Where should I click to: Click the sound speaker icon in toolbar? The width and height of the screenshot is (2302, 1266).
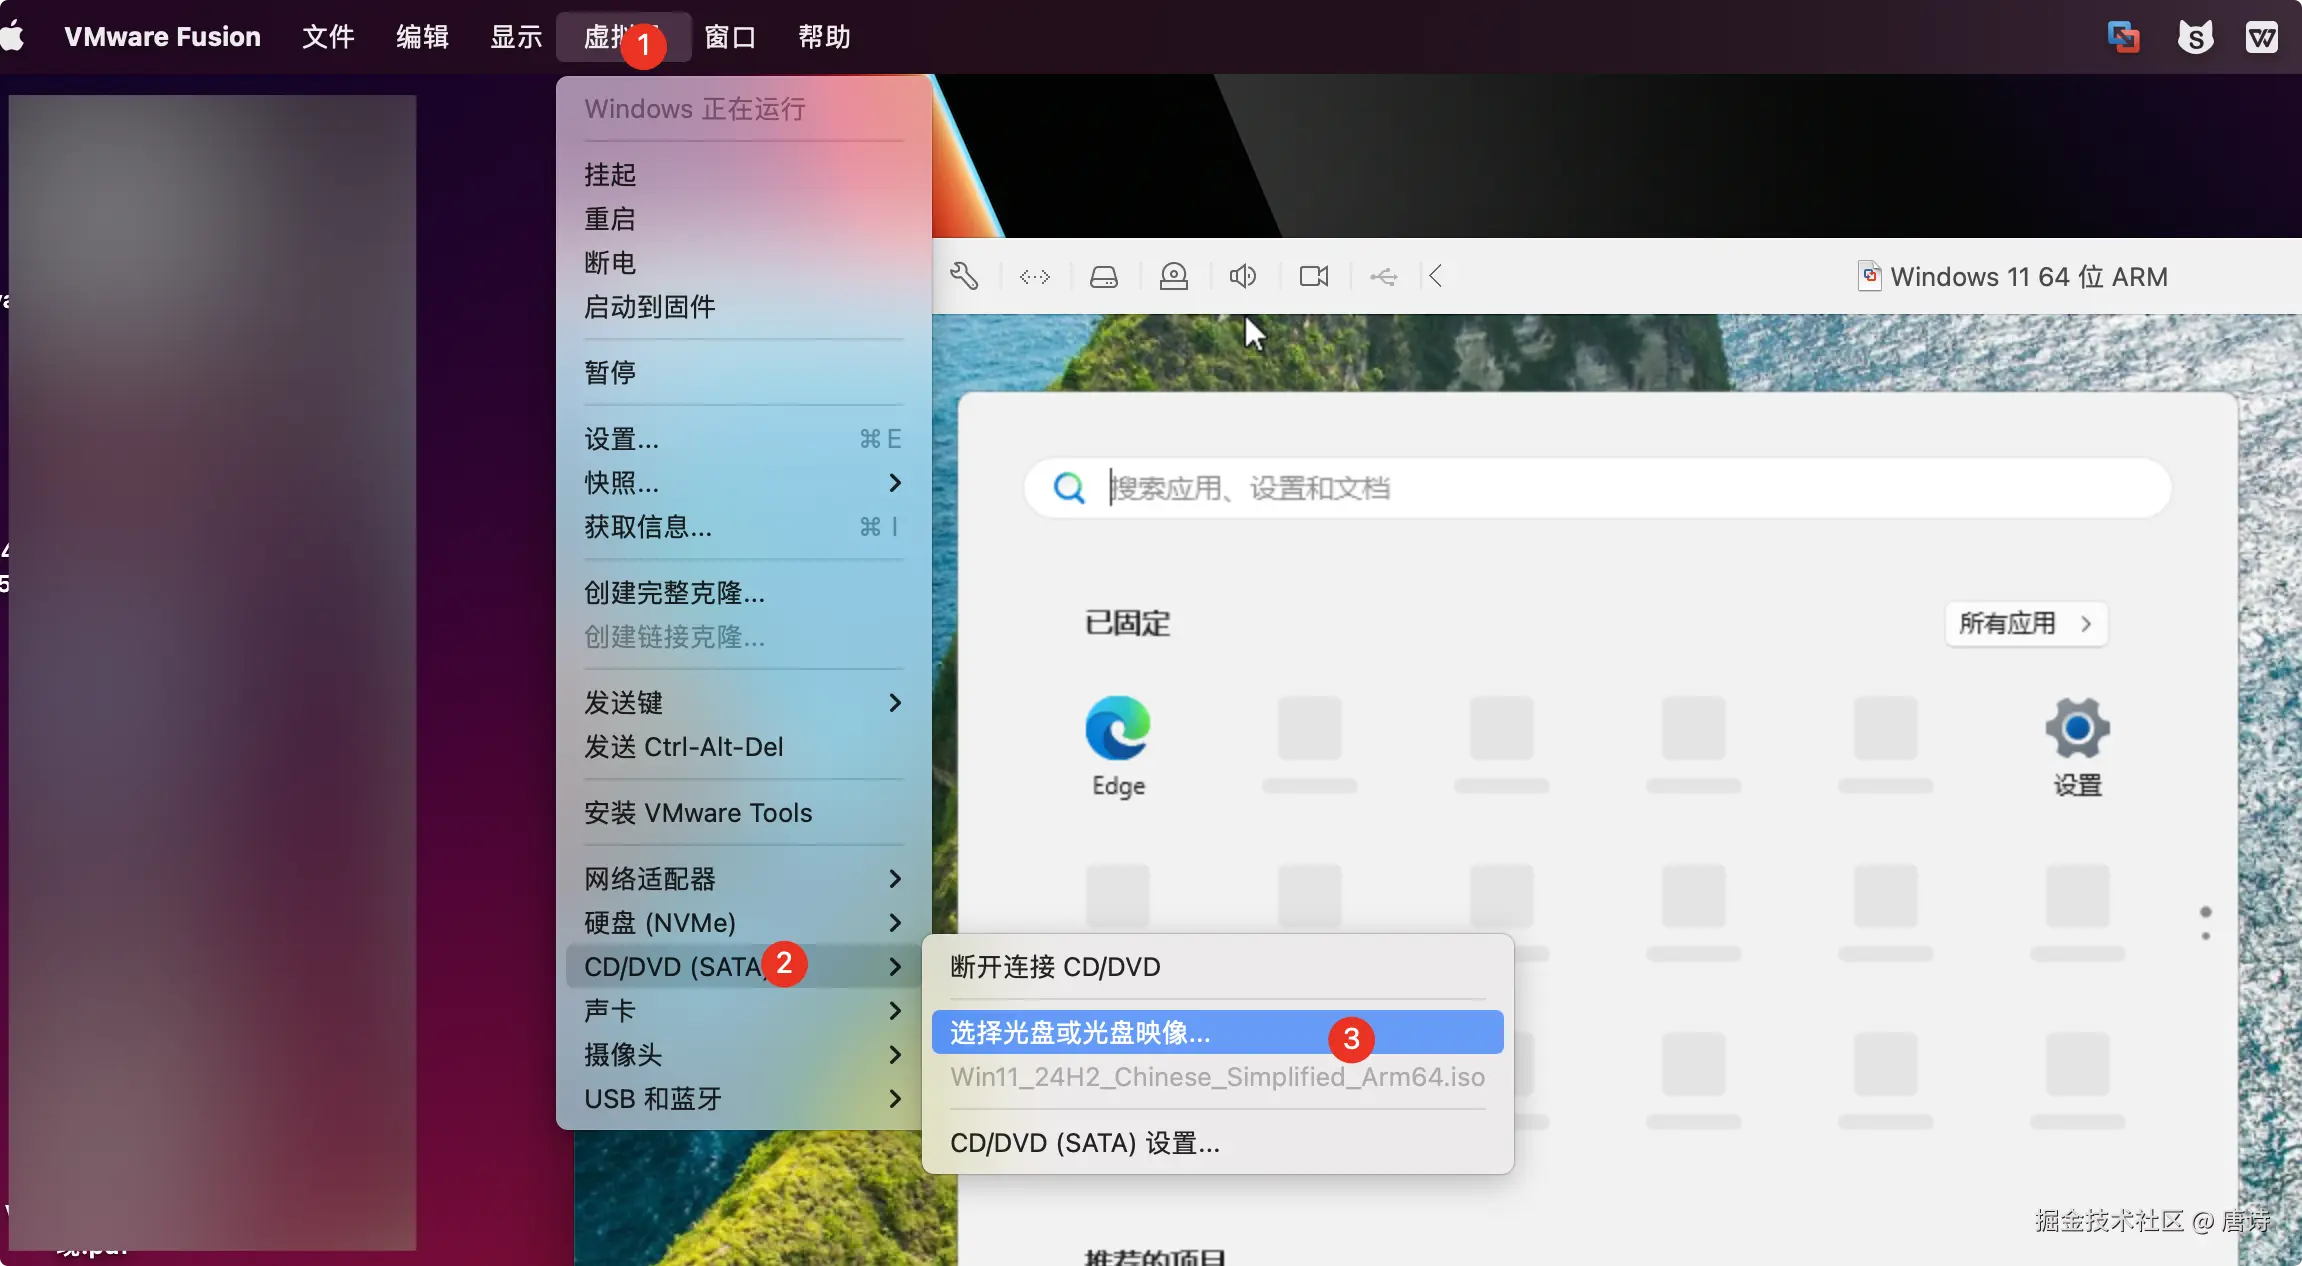coord(1243,276)
